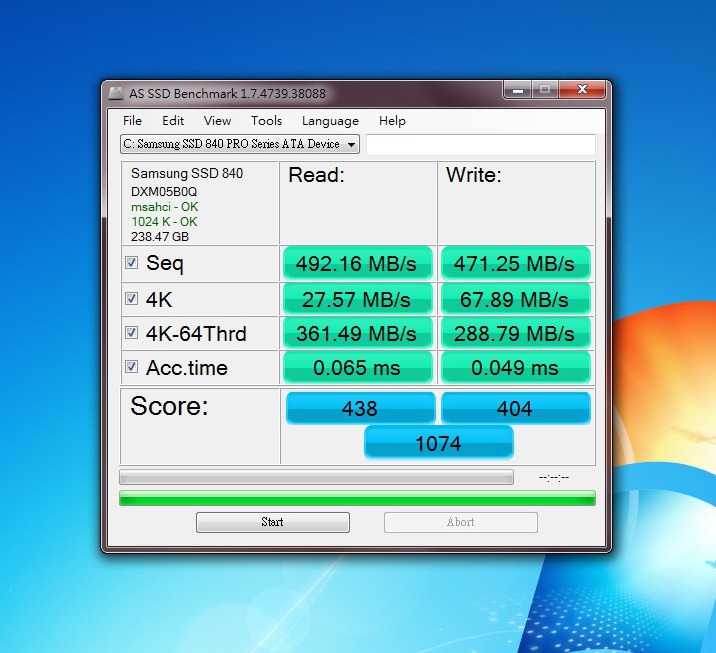This screenshot has height=653, width=716.
Task: Click the Write: column header
Action: click(474, 175)
